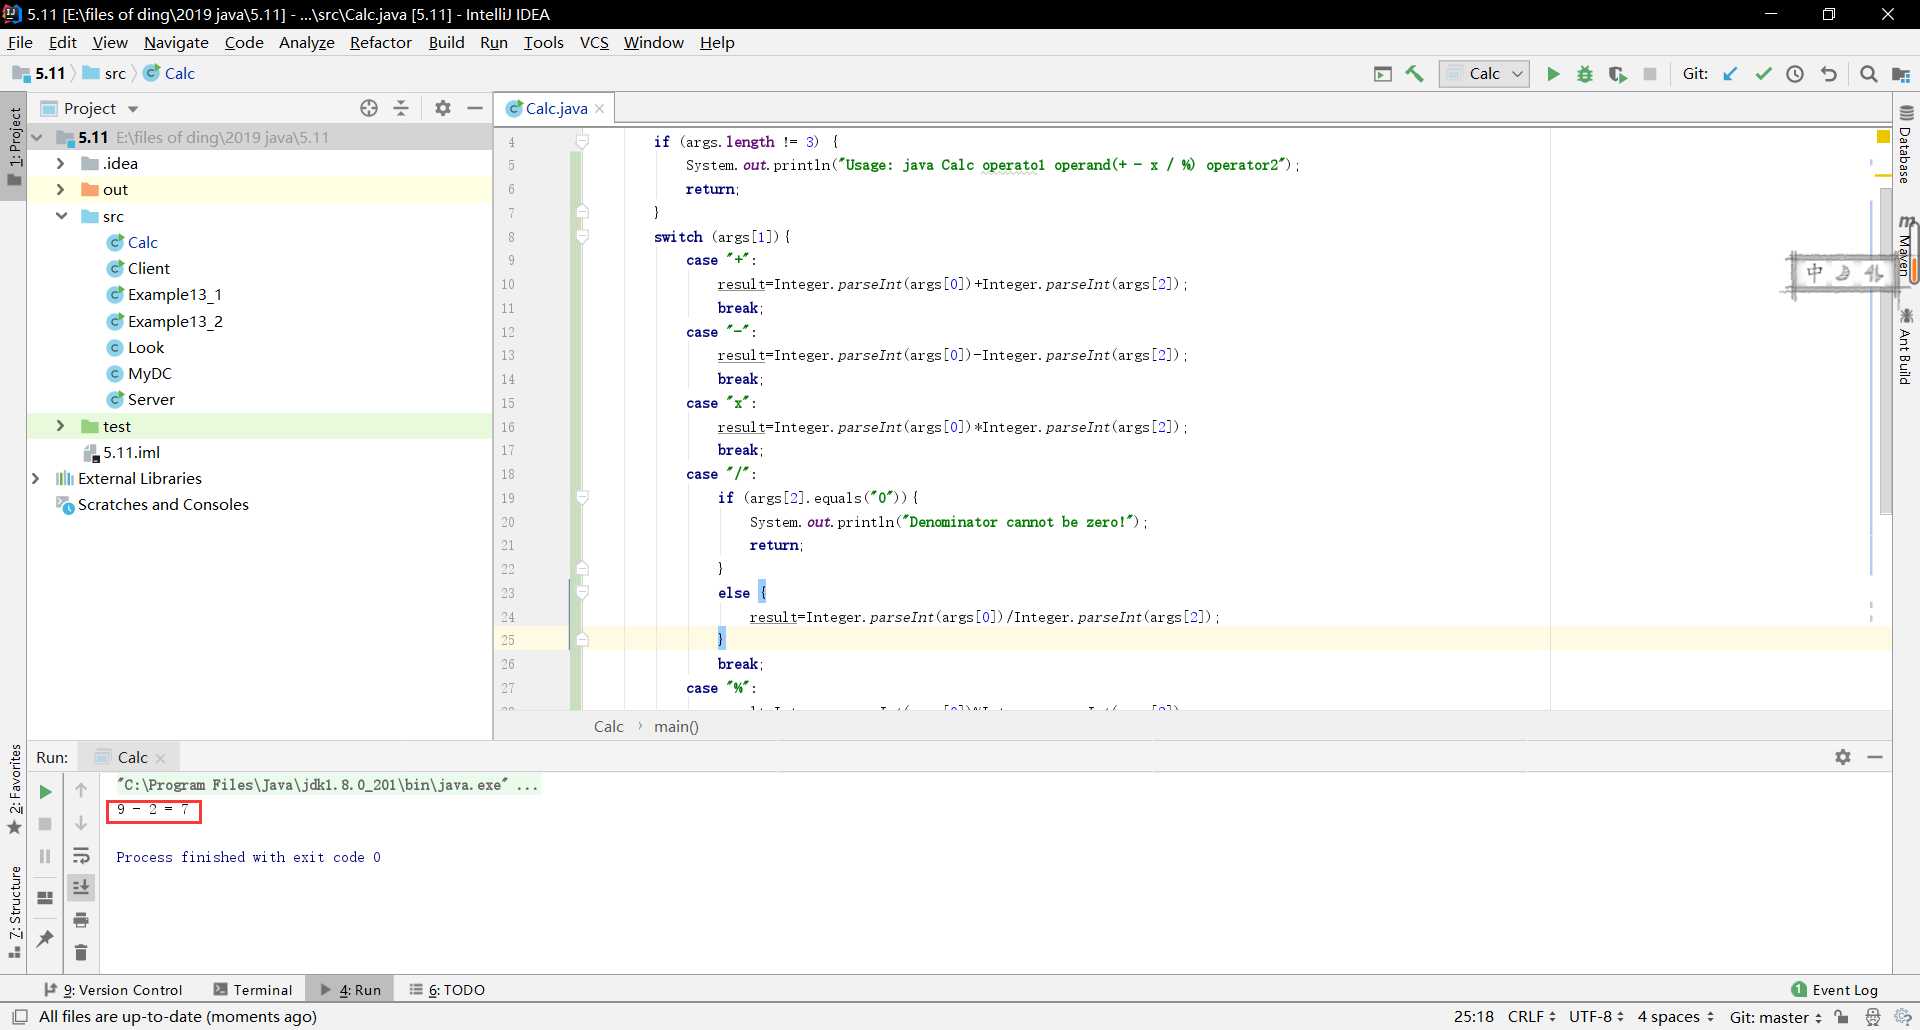Screen dimensions: 1920x1030
Task: Click the toolbar Stop square icon
Action: coord(1650,74)
